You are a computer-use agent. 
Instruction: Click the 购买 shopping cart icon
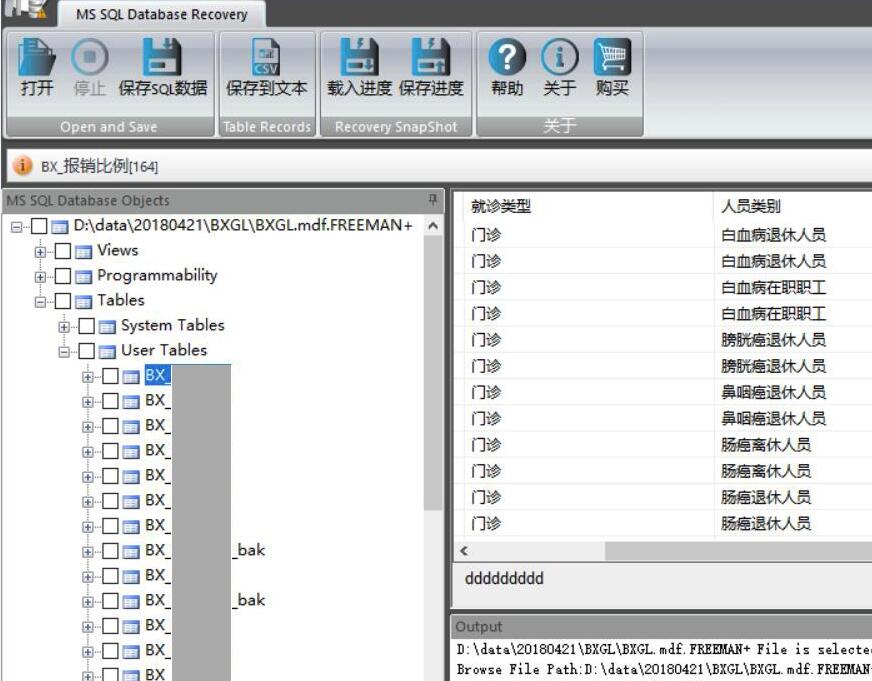[611, 57]
